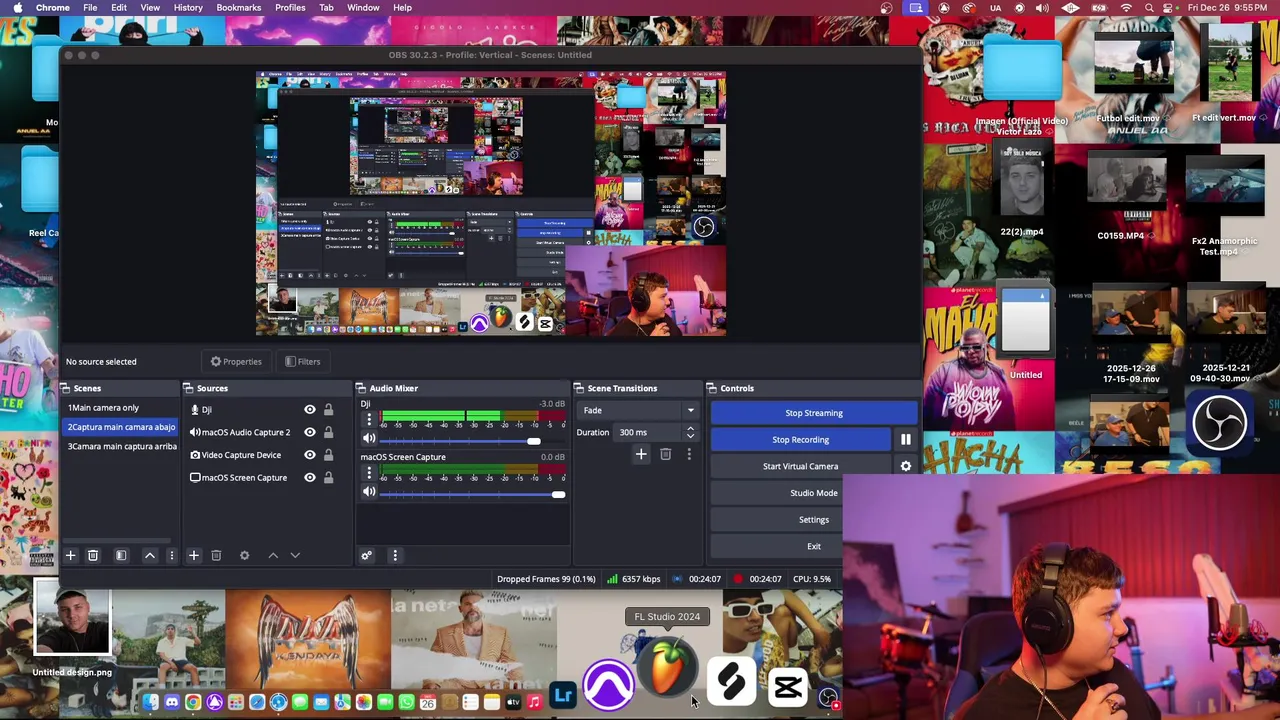Open the Apple menu
This screenshot has height=720, width=1280.
click(17, 8)
